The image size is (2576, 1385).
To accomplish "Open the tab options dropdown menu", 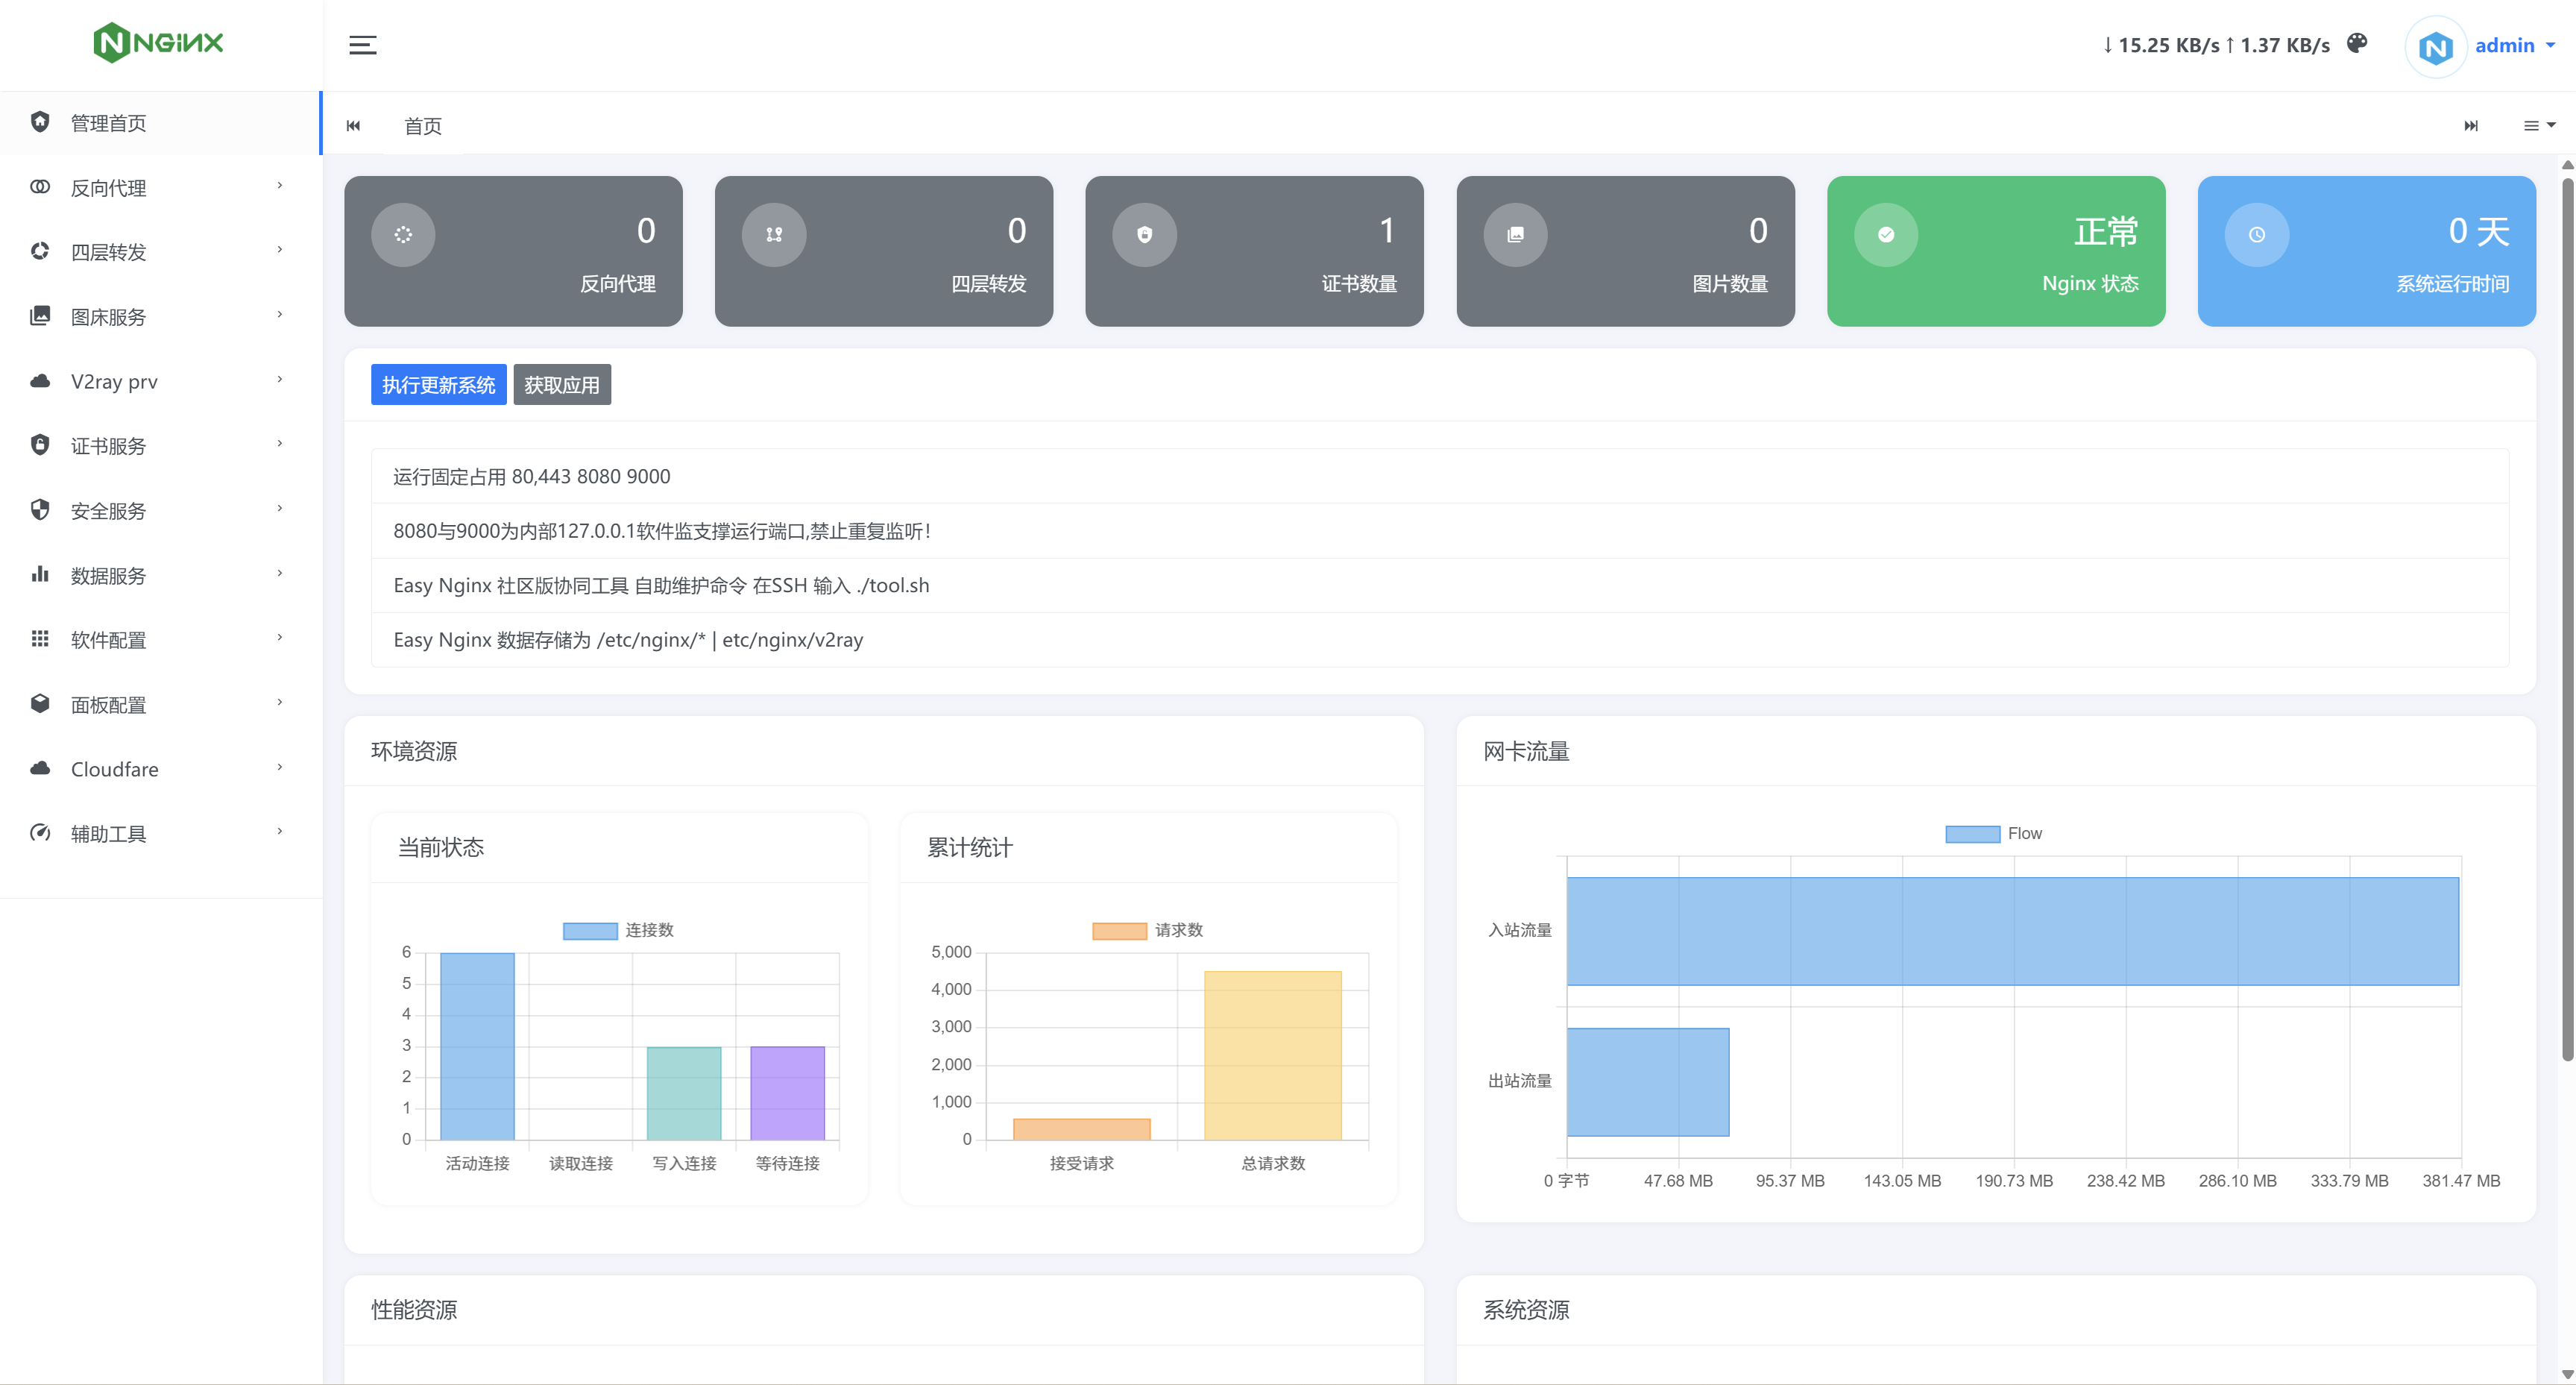I will pos(2539,126).
